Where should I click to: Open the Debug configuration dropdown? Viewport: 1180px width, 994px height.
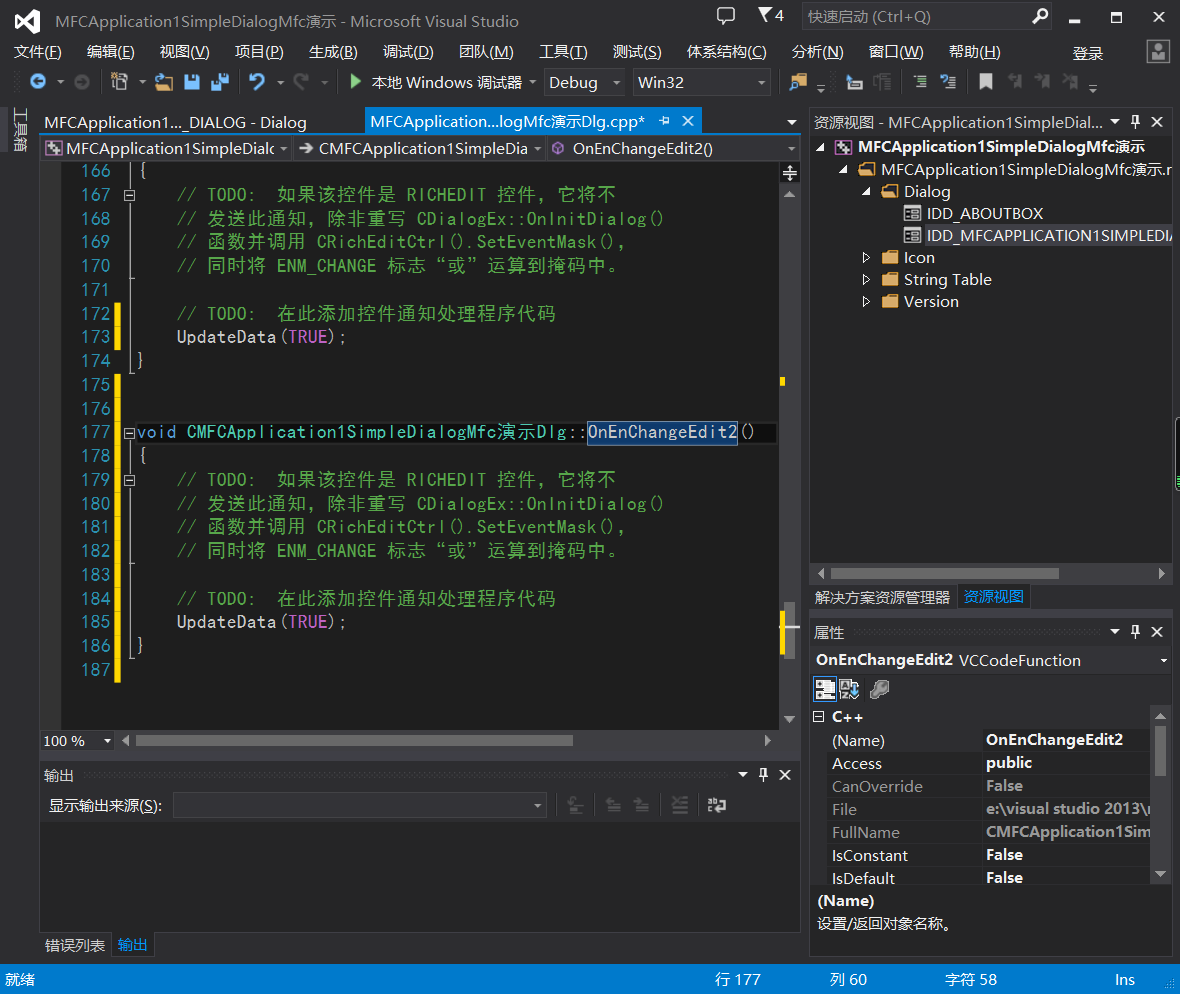(584, 83)
